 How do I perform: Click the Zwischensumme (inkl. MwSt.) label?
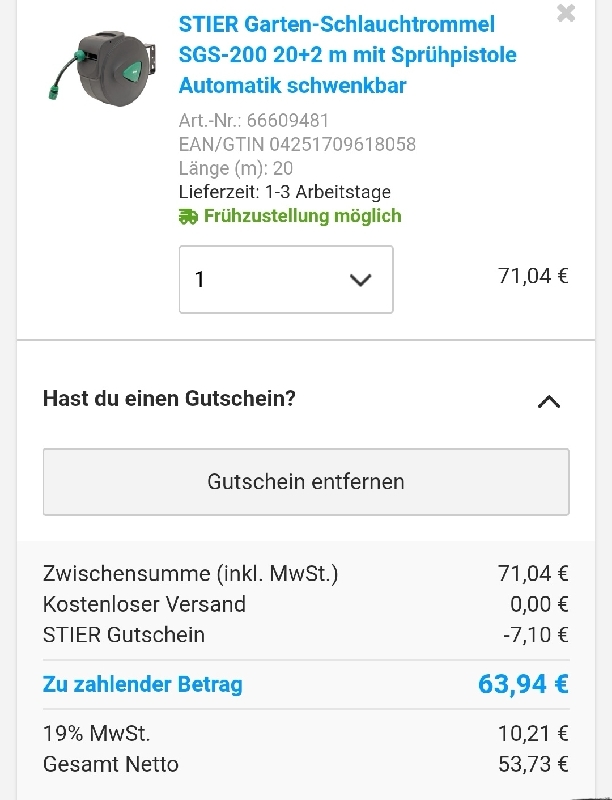(191, 574)
